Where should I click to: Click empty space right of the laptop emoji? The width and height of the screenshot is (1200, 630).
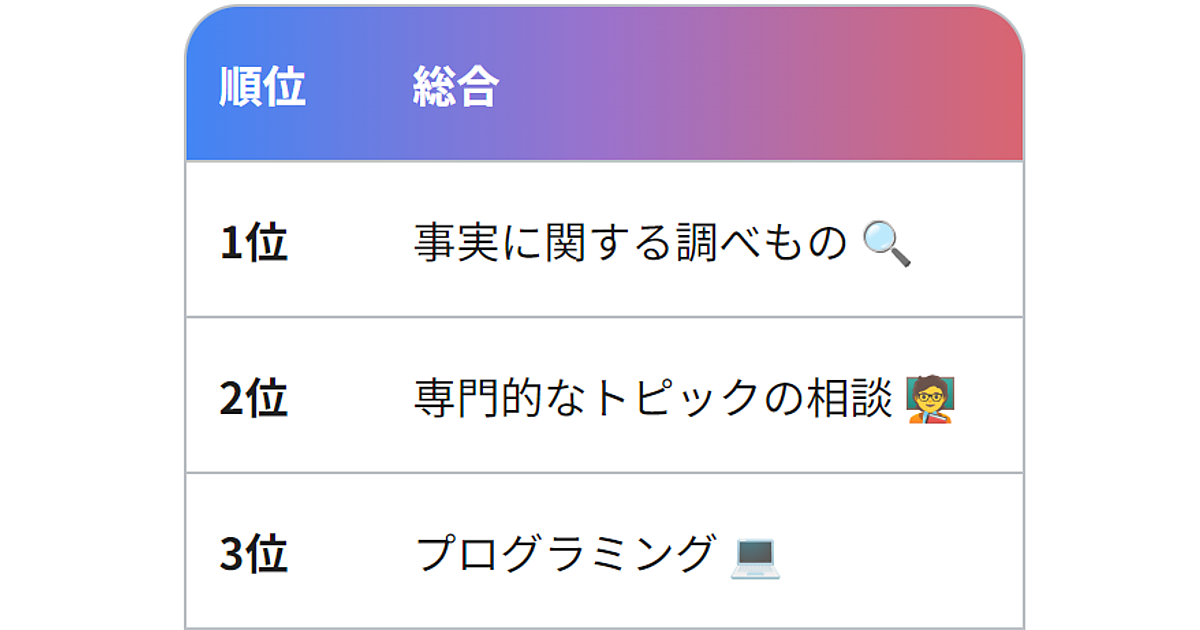tap(900, 555)
